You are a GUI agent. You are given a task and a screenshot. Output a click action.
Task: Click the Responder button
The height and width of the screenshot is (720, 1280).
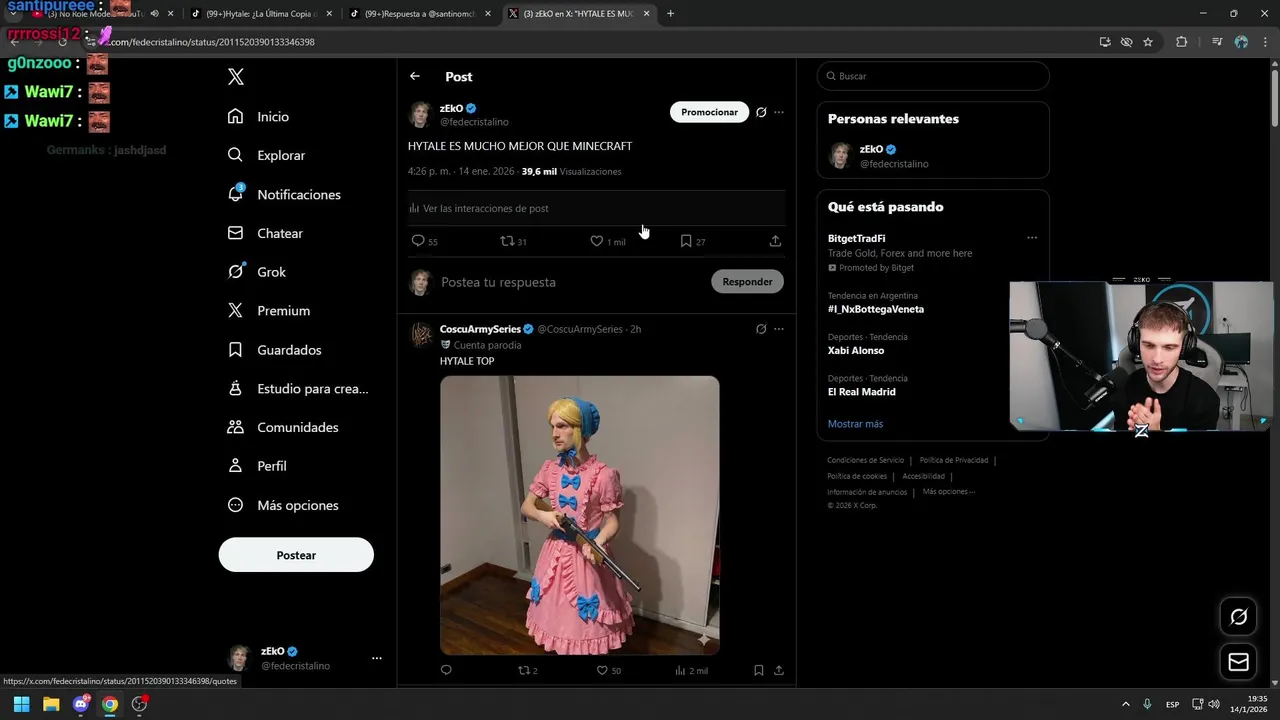click(x=747, y=282)
